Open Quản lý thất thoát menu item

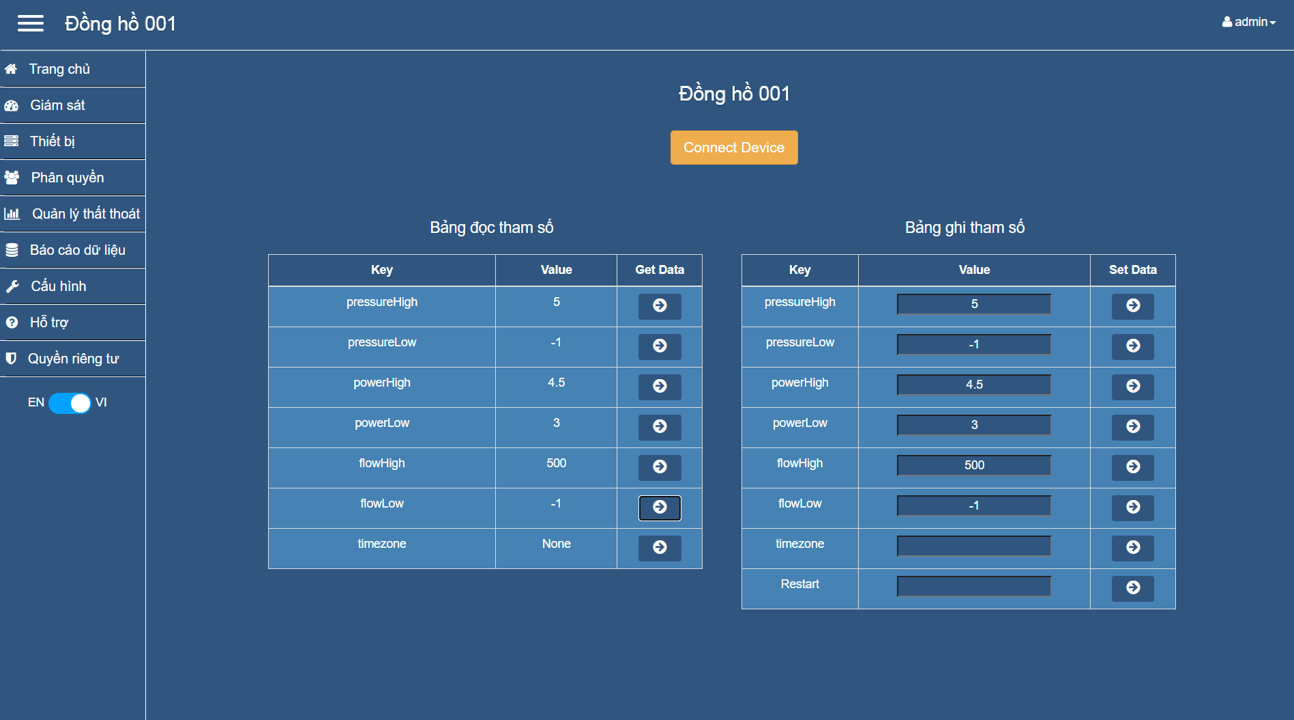point(85,214)
